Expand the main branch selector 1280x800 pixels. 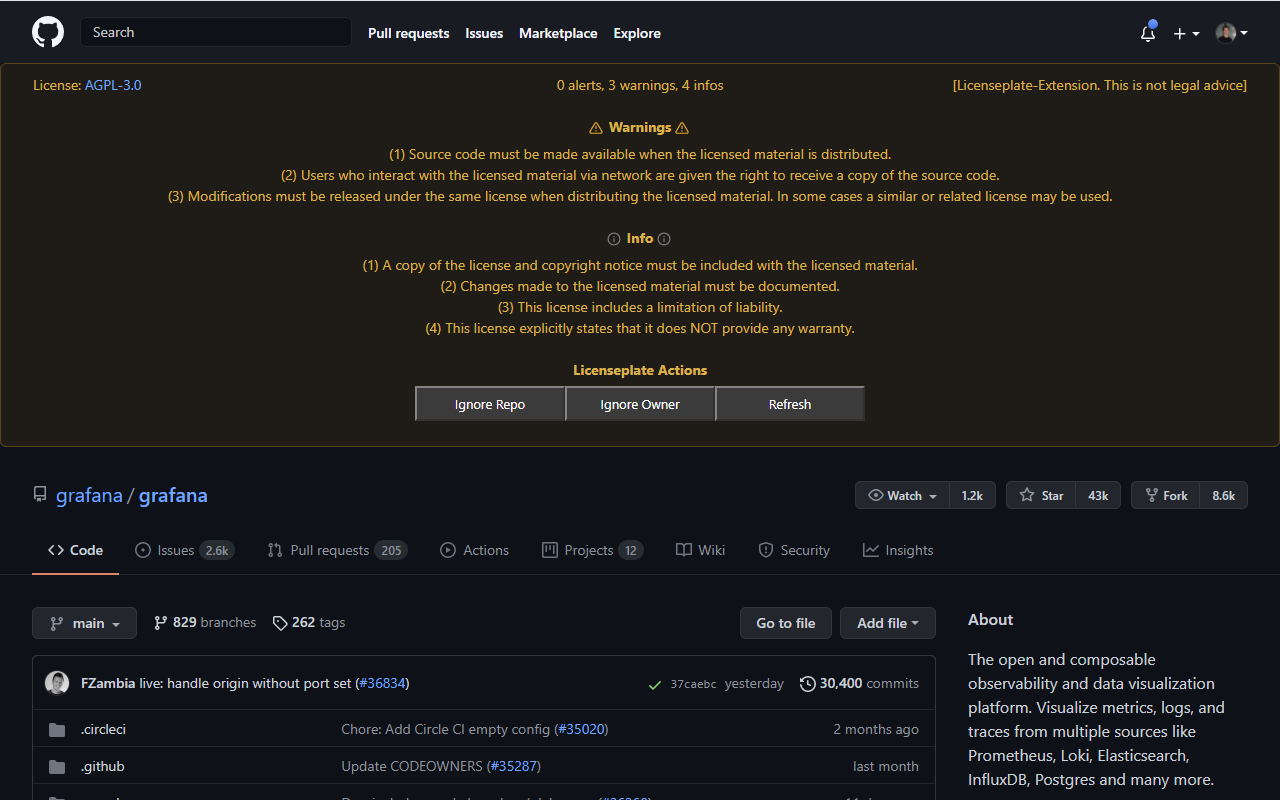(x=84, y=623)
